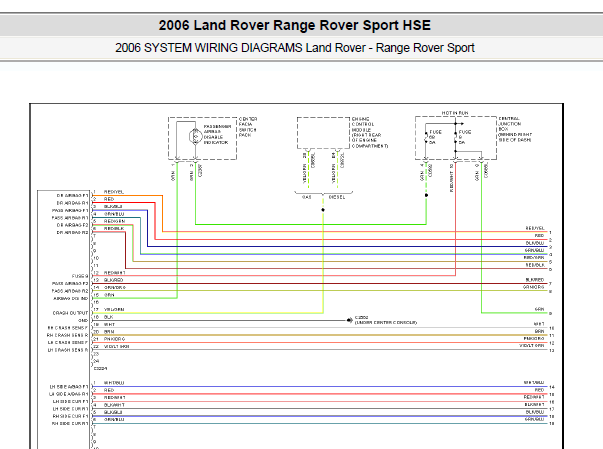Select the 'DIESEL' branch label

click(337, 197)
